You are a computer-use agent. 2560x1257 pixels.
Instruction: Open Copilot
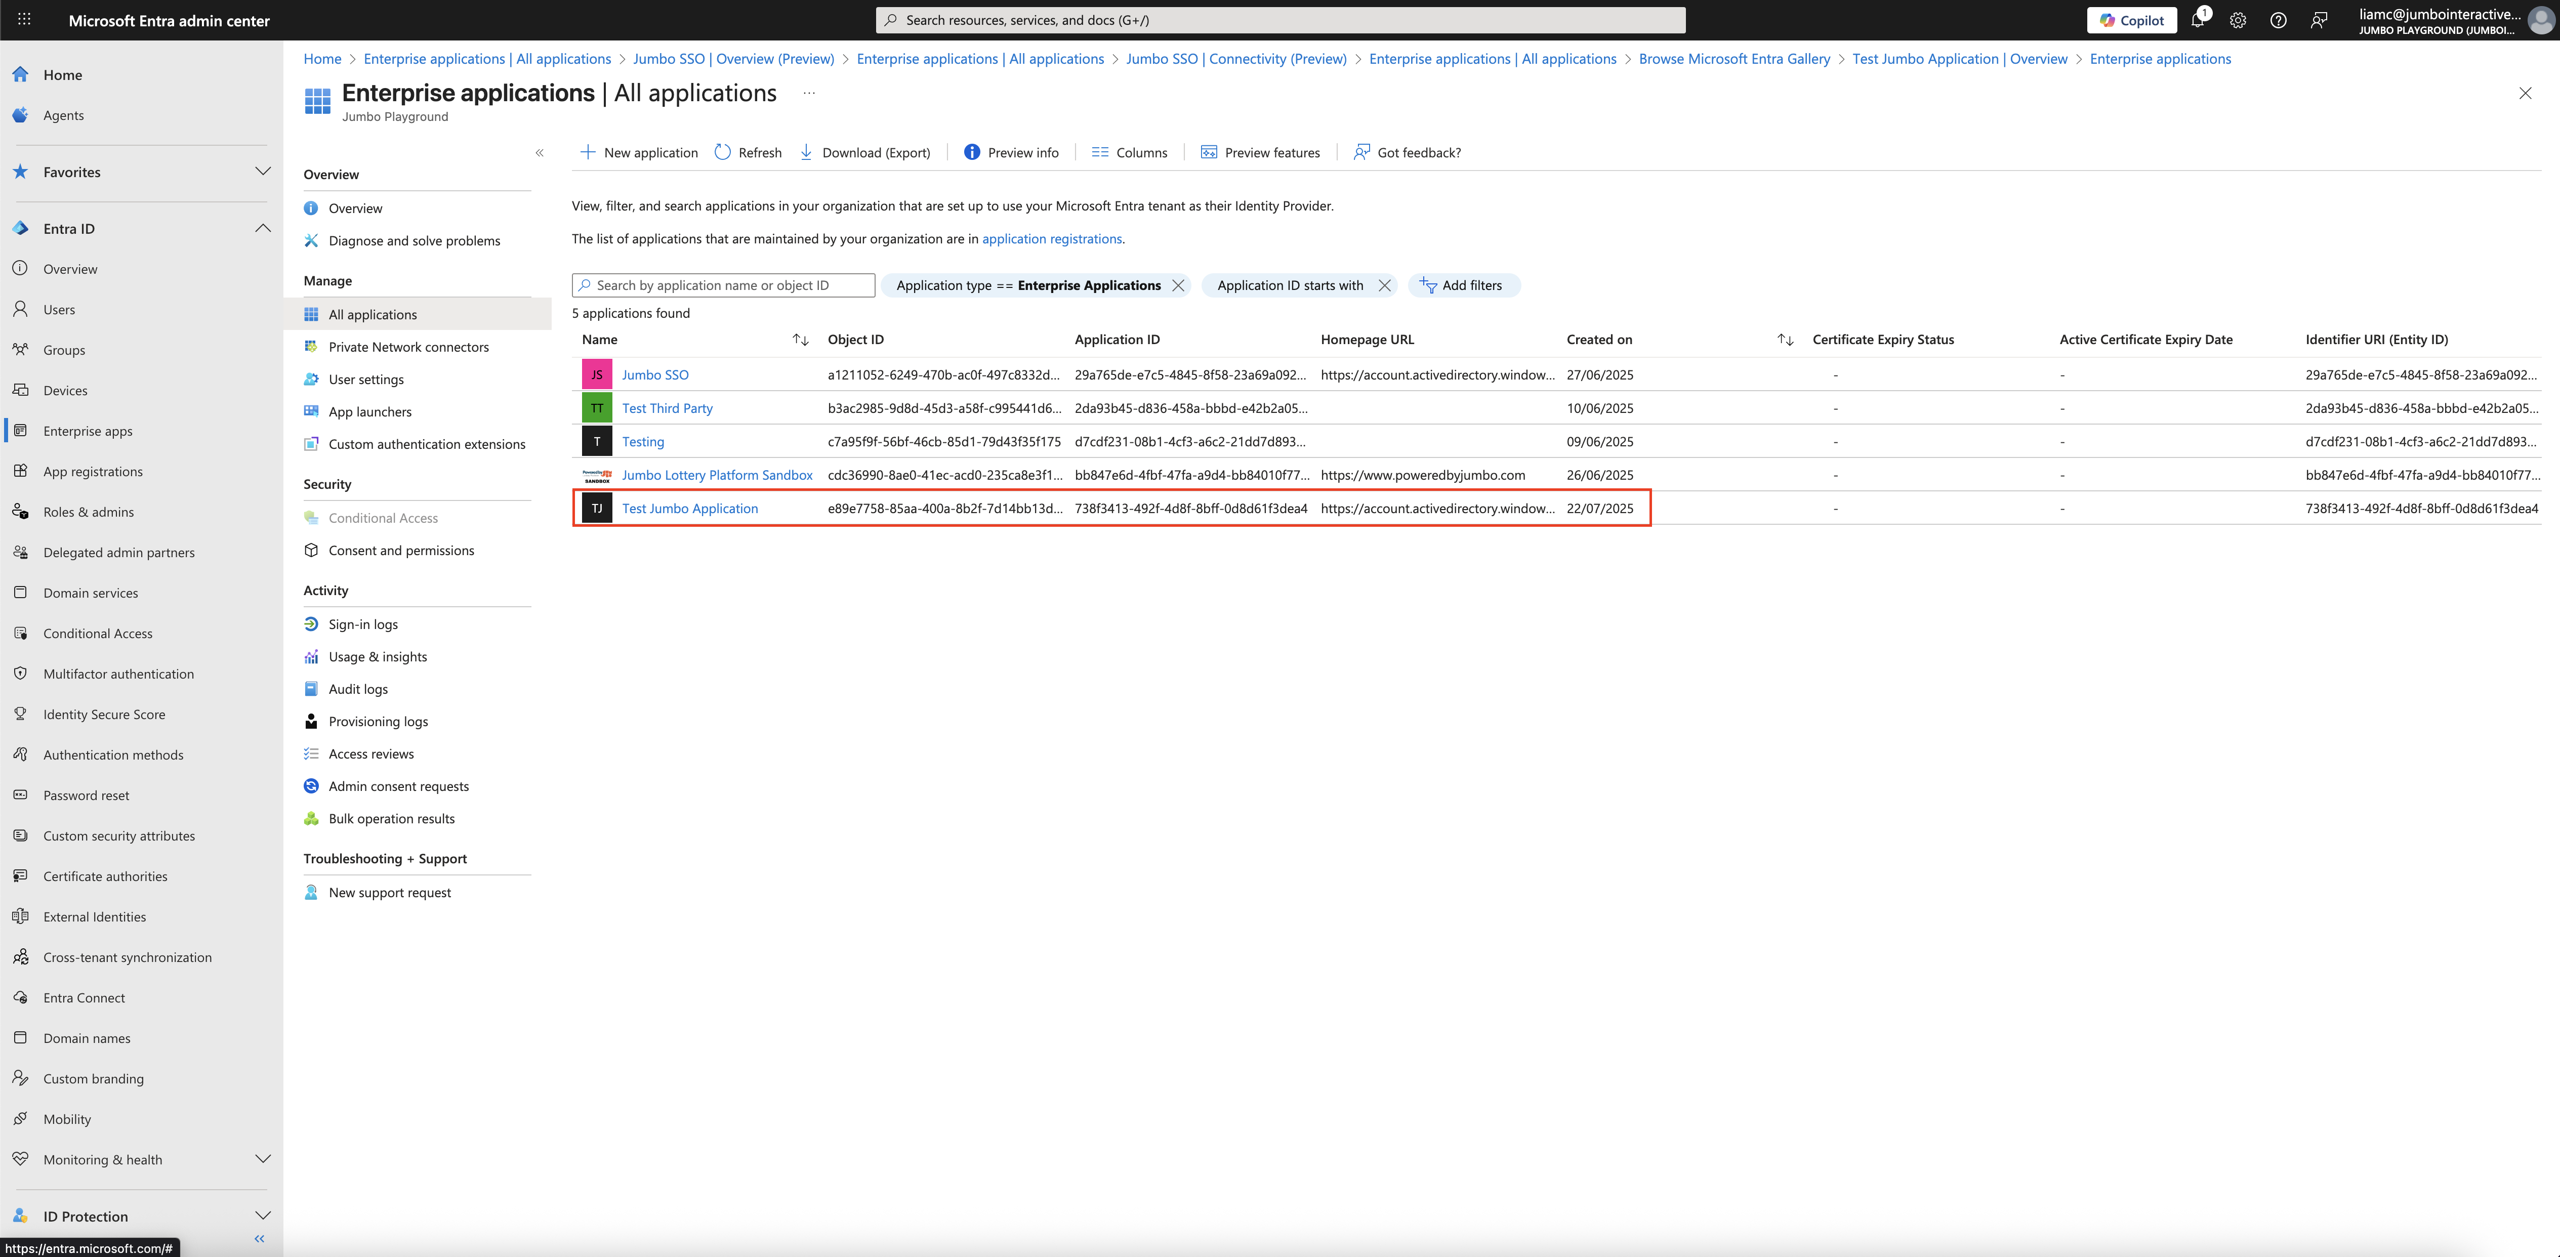pyautogui.click(x=2131, y=20)
